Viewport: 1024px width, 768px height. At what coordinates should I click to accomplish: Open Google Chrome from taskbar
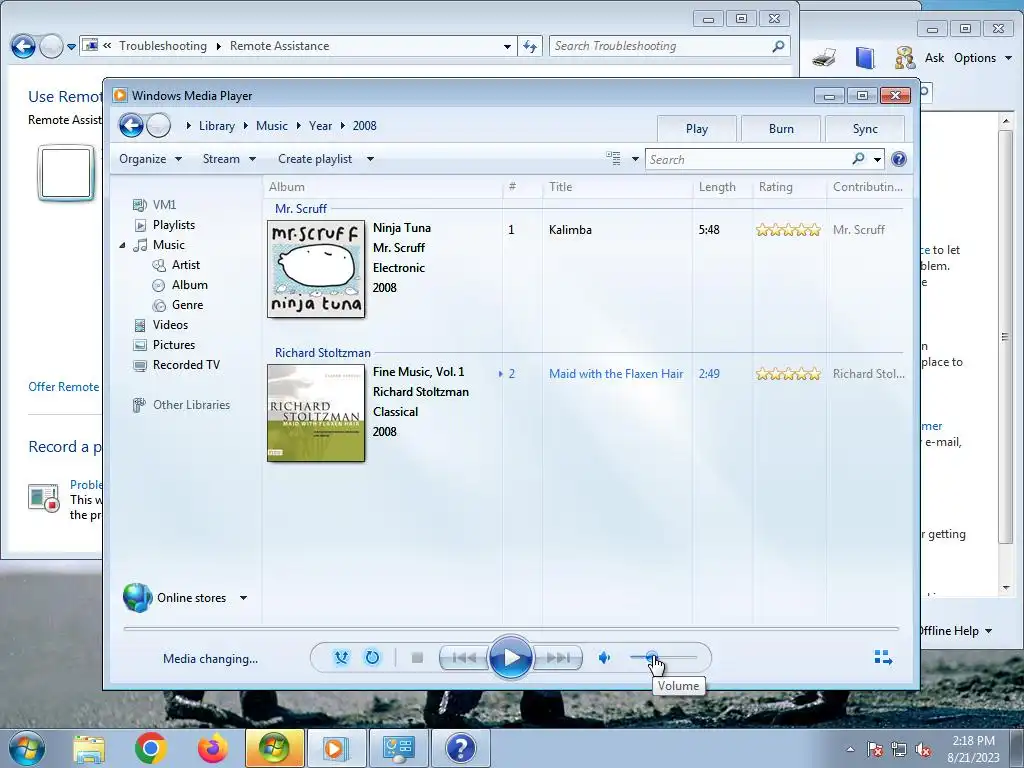[x=150, y=748]
